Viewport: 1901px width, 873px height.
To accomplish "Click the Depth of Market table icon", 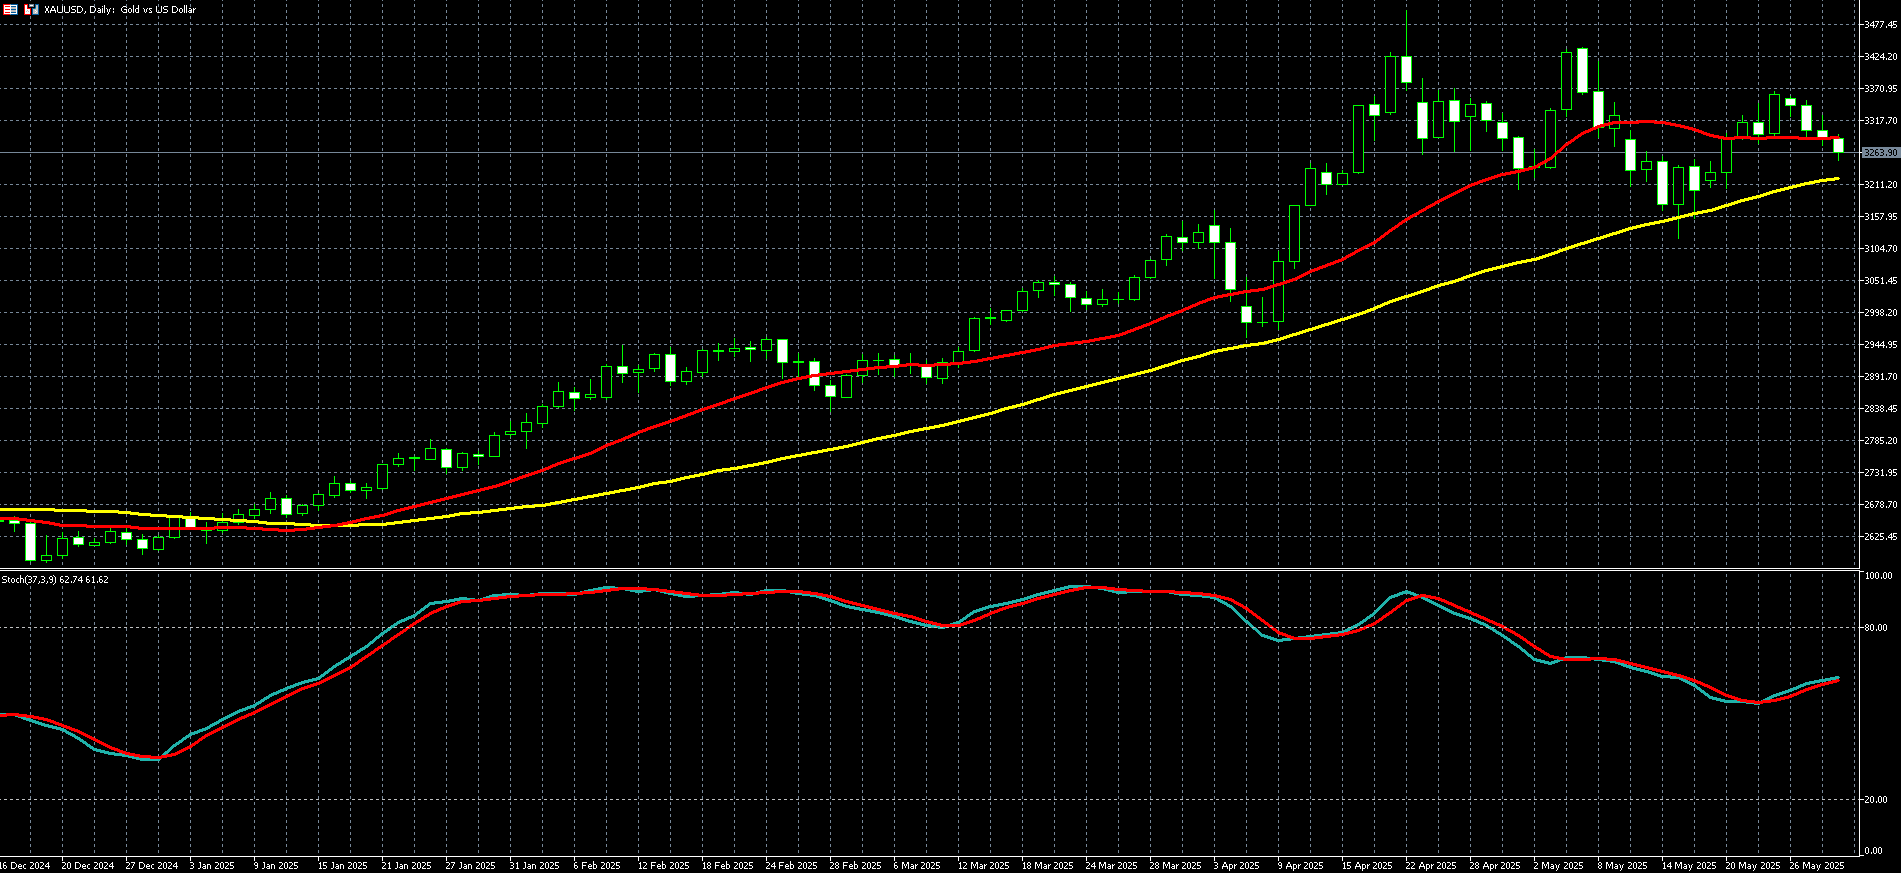I will [10, 9].
